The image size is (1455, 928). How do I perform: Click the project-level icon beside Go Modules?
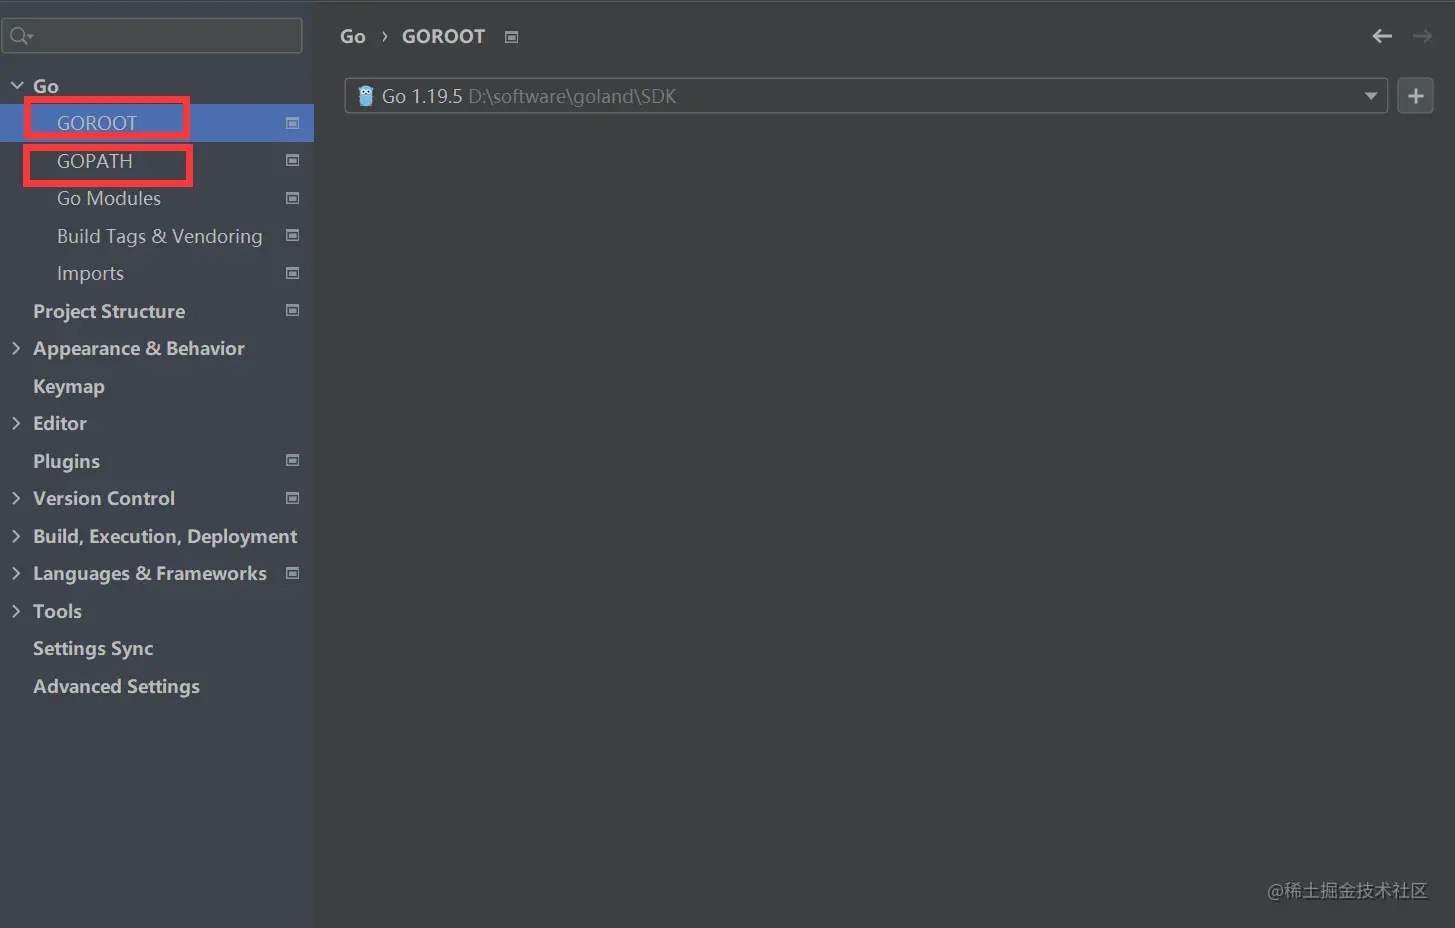pyautogui.click(x=293, y=198)
